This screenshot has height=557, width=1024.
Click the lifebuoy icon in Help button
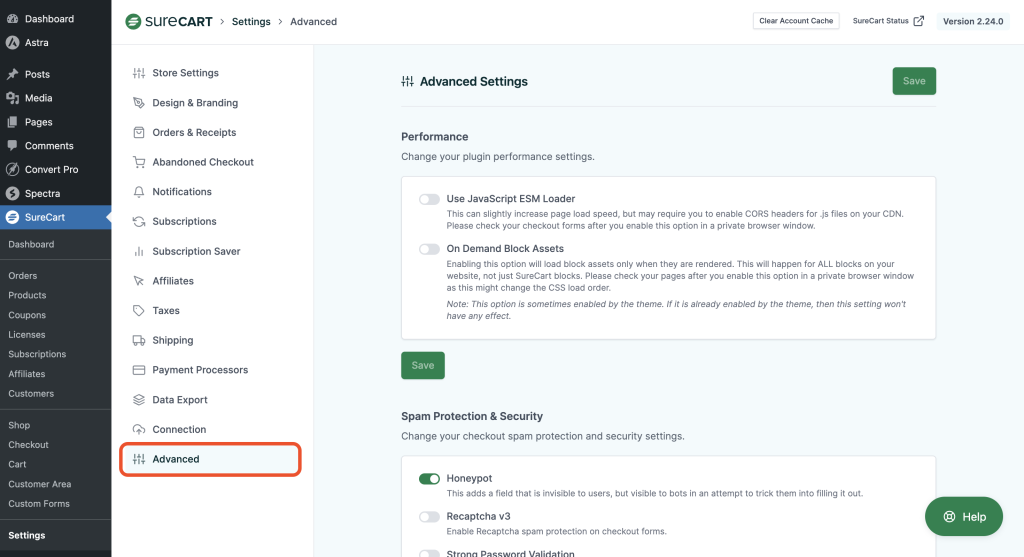(x=949, y=517)
